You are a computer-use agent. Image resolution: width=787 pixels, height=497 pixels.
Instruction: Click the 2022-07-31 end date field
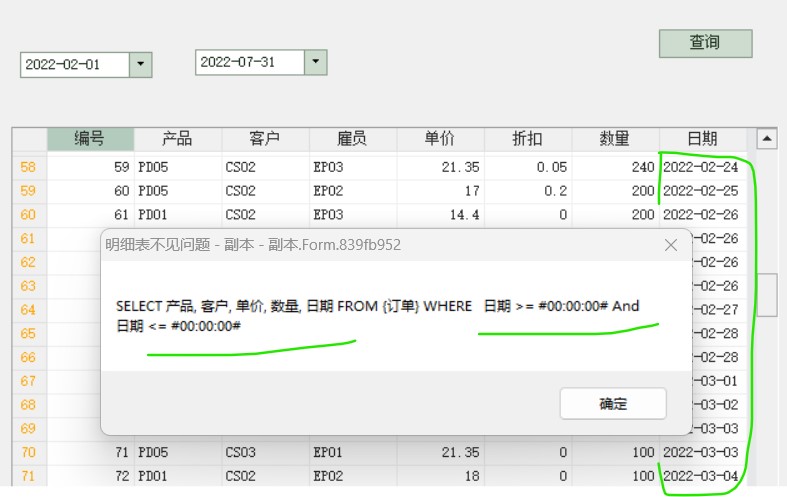[x=249, y=62]
